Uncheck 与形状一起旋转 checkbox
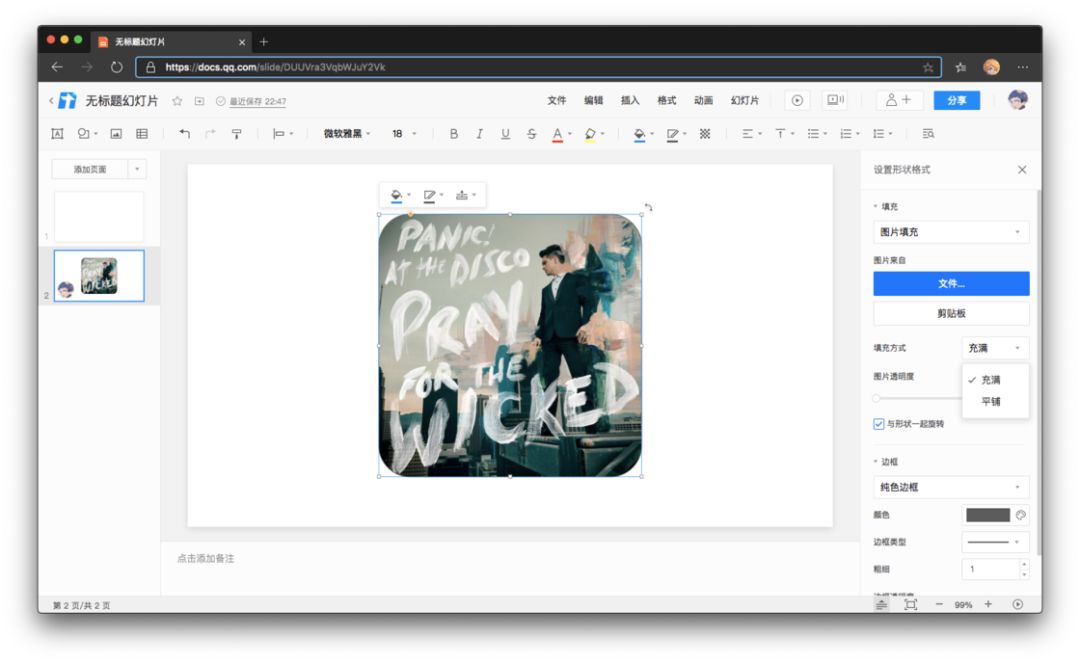This screenshot has height=663, width=1080. 878,424
